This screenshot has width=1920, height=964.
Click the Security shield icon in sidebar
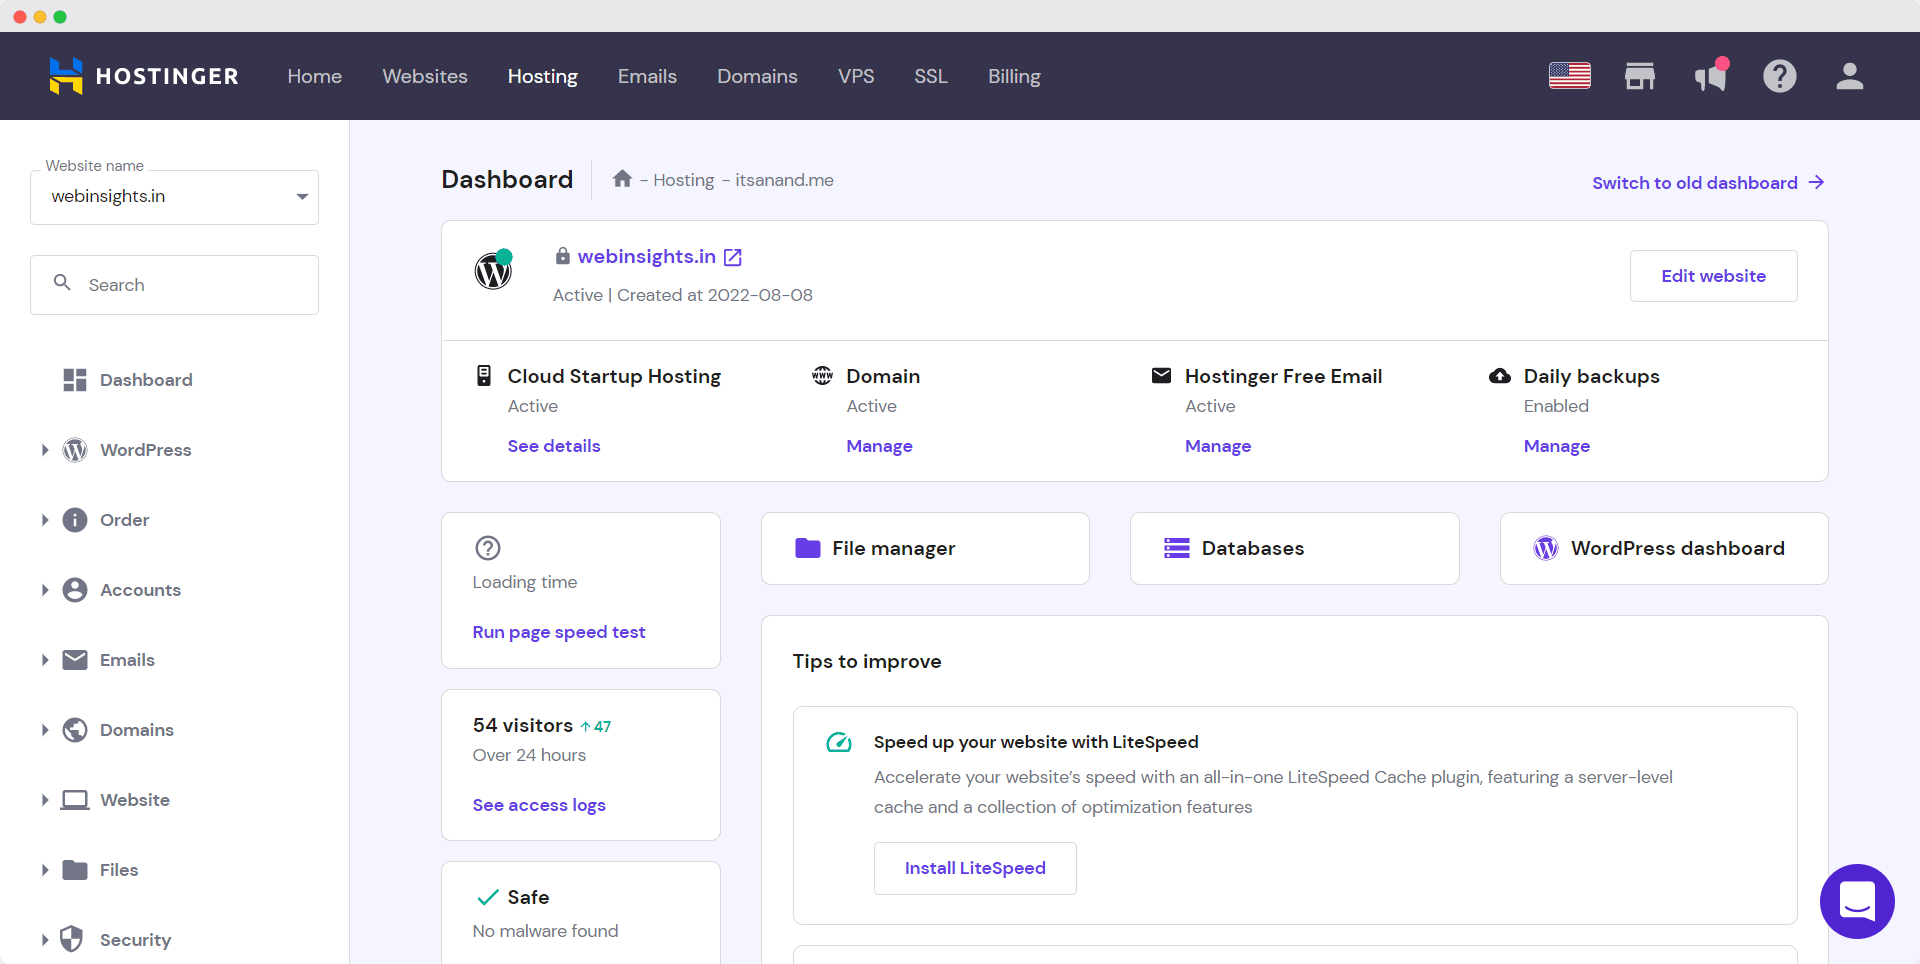pos(72,939)
